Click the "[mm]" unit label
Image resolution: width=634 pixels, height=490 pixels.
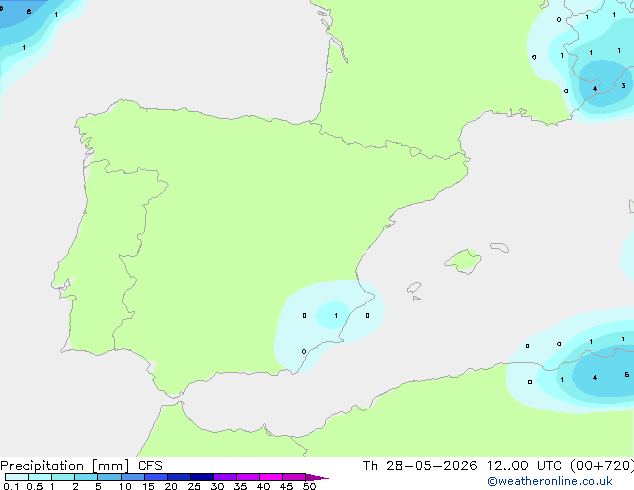(110, 466)
